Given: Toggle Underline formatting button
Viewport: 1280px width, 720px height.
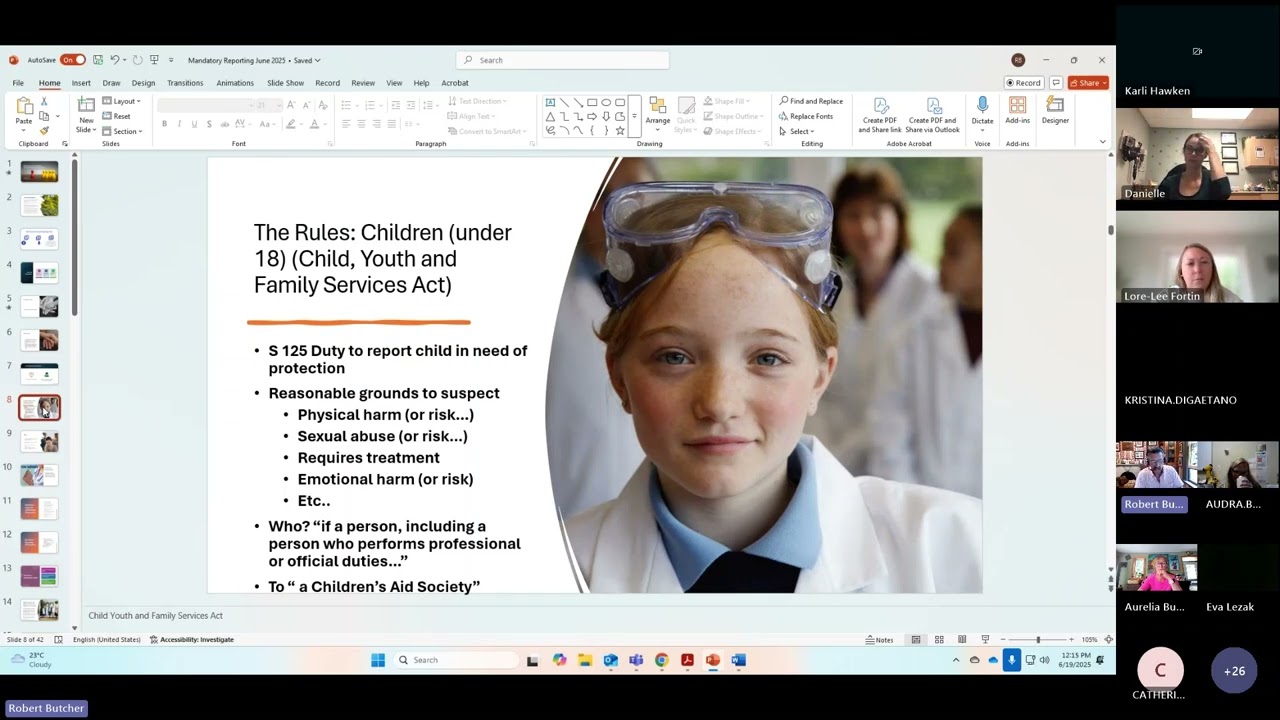Looking at the screenshot, I should click(194, 124).
